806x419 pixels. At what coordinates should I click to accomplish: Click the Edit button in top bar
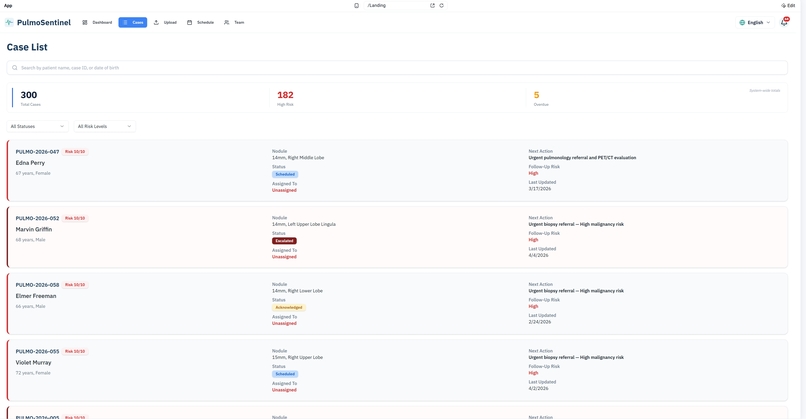[x=788, y=5]
